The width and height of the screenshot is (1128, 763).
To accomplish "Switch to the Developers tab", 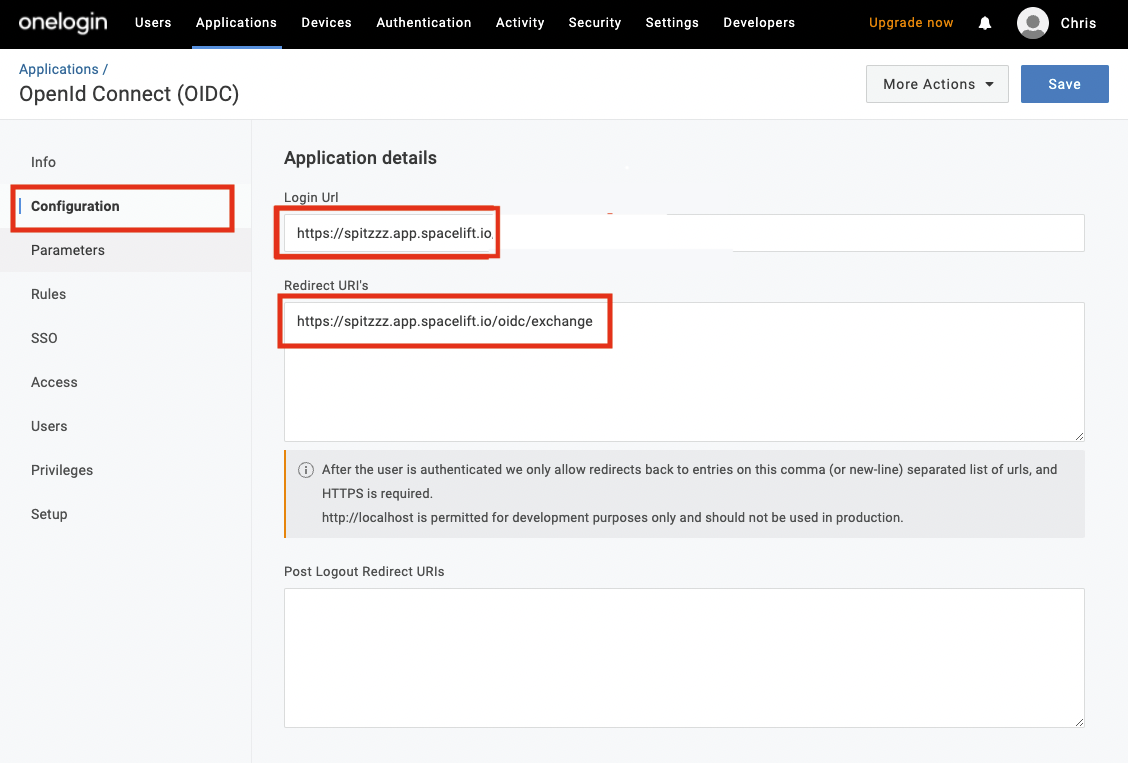I will click(x=758, y=22).
